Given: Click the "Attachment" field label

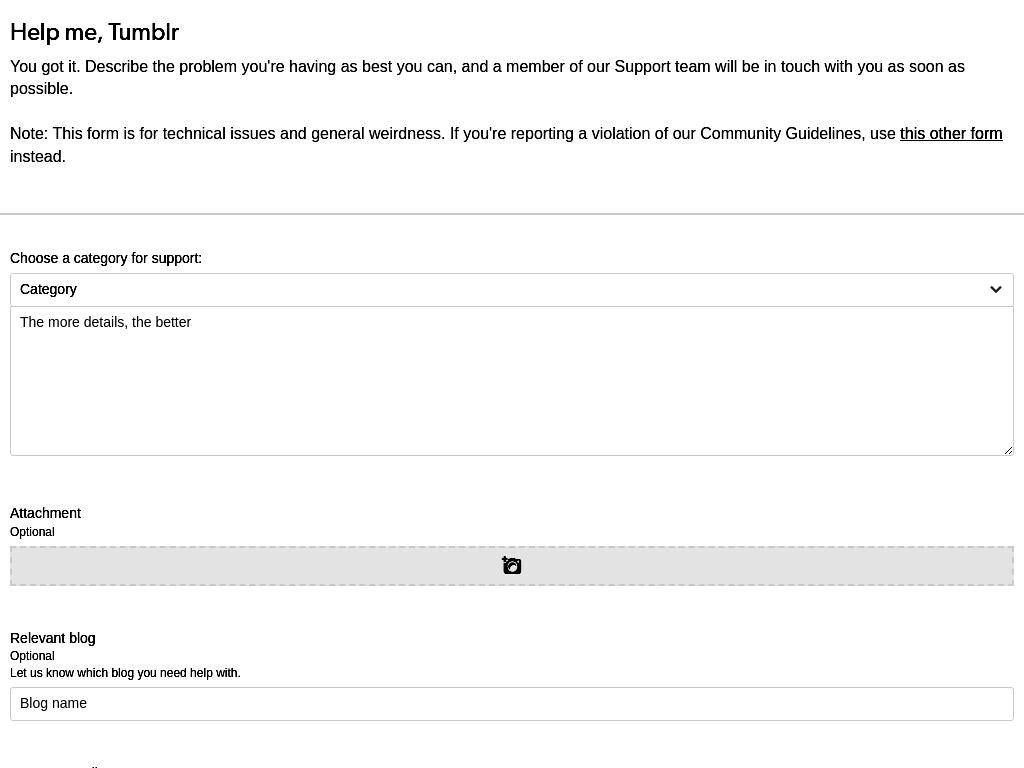Looking at the screenshot, I should coord(45,513).
